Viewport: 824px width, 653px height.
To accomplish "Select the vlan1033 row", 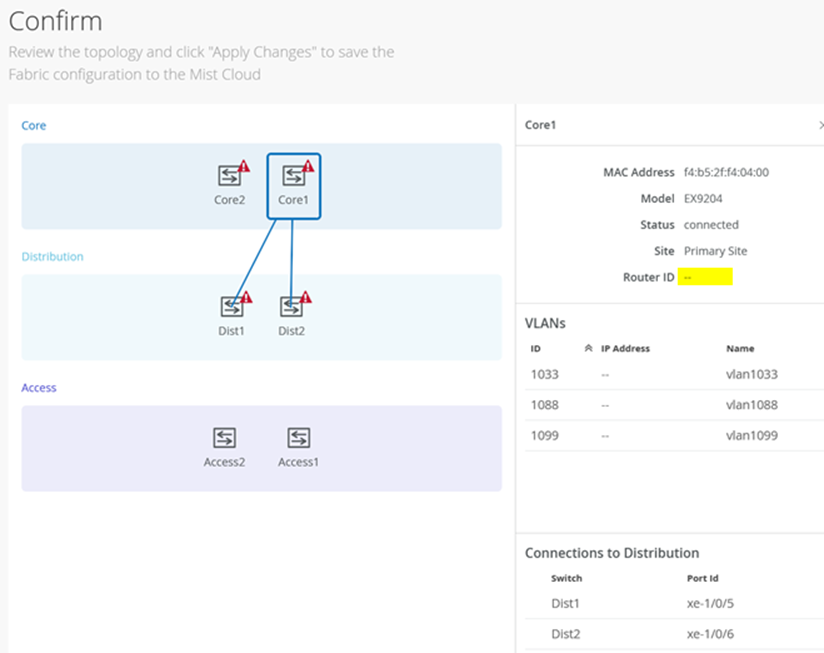I will pos(670,375).
